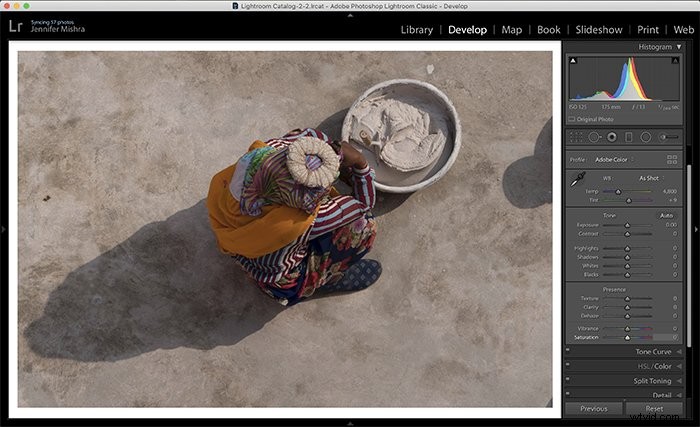
Task: Click the Blacks slider handle
Action: pos(627,275)
